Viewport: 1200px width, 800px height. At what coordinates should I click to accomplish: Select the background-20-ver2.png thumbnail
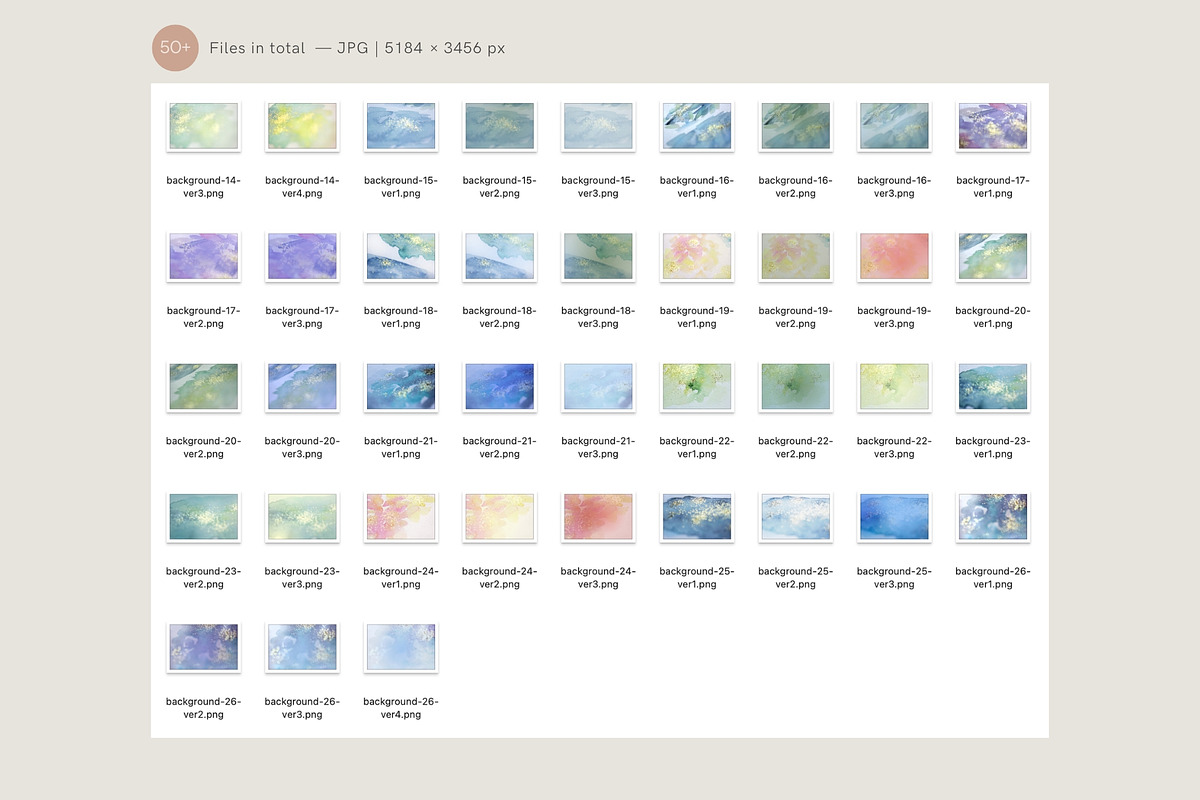click(x=204, y=387)
